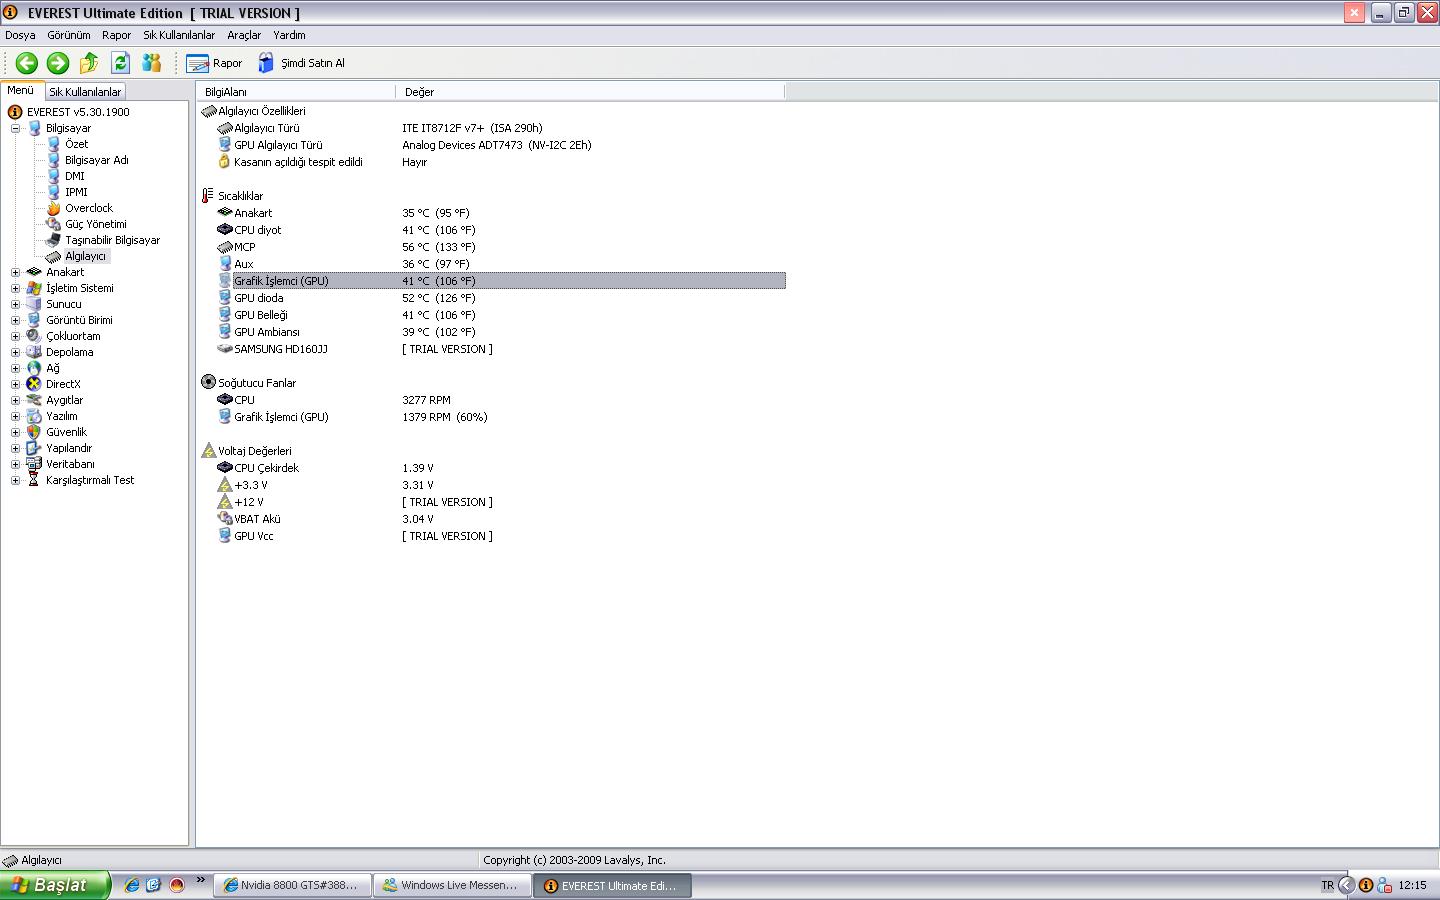Launch Internet Explorer from quick launch
The image size is (1440, 900).
click(132, 885)
